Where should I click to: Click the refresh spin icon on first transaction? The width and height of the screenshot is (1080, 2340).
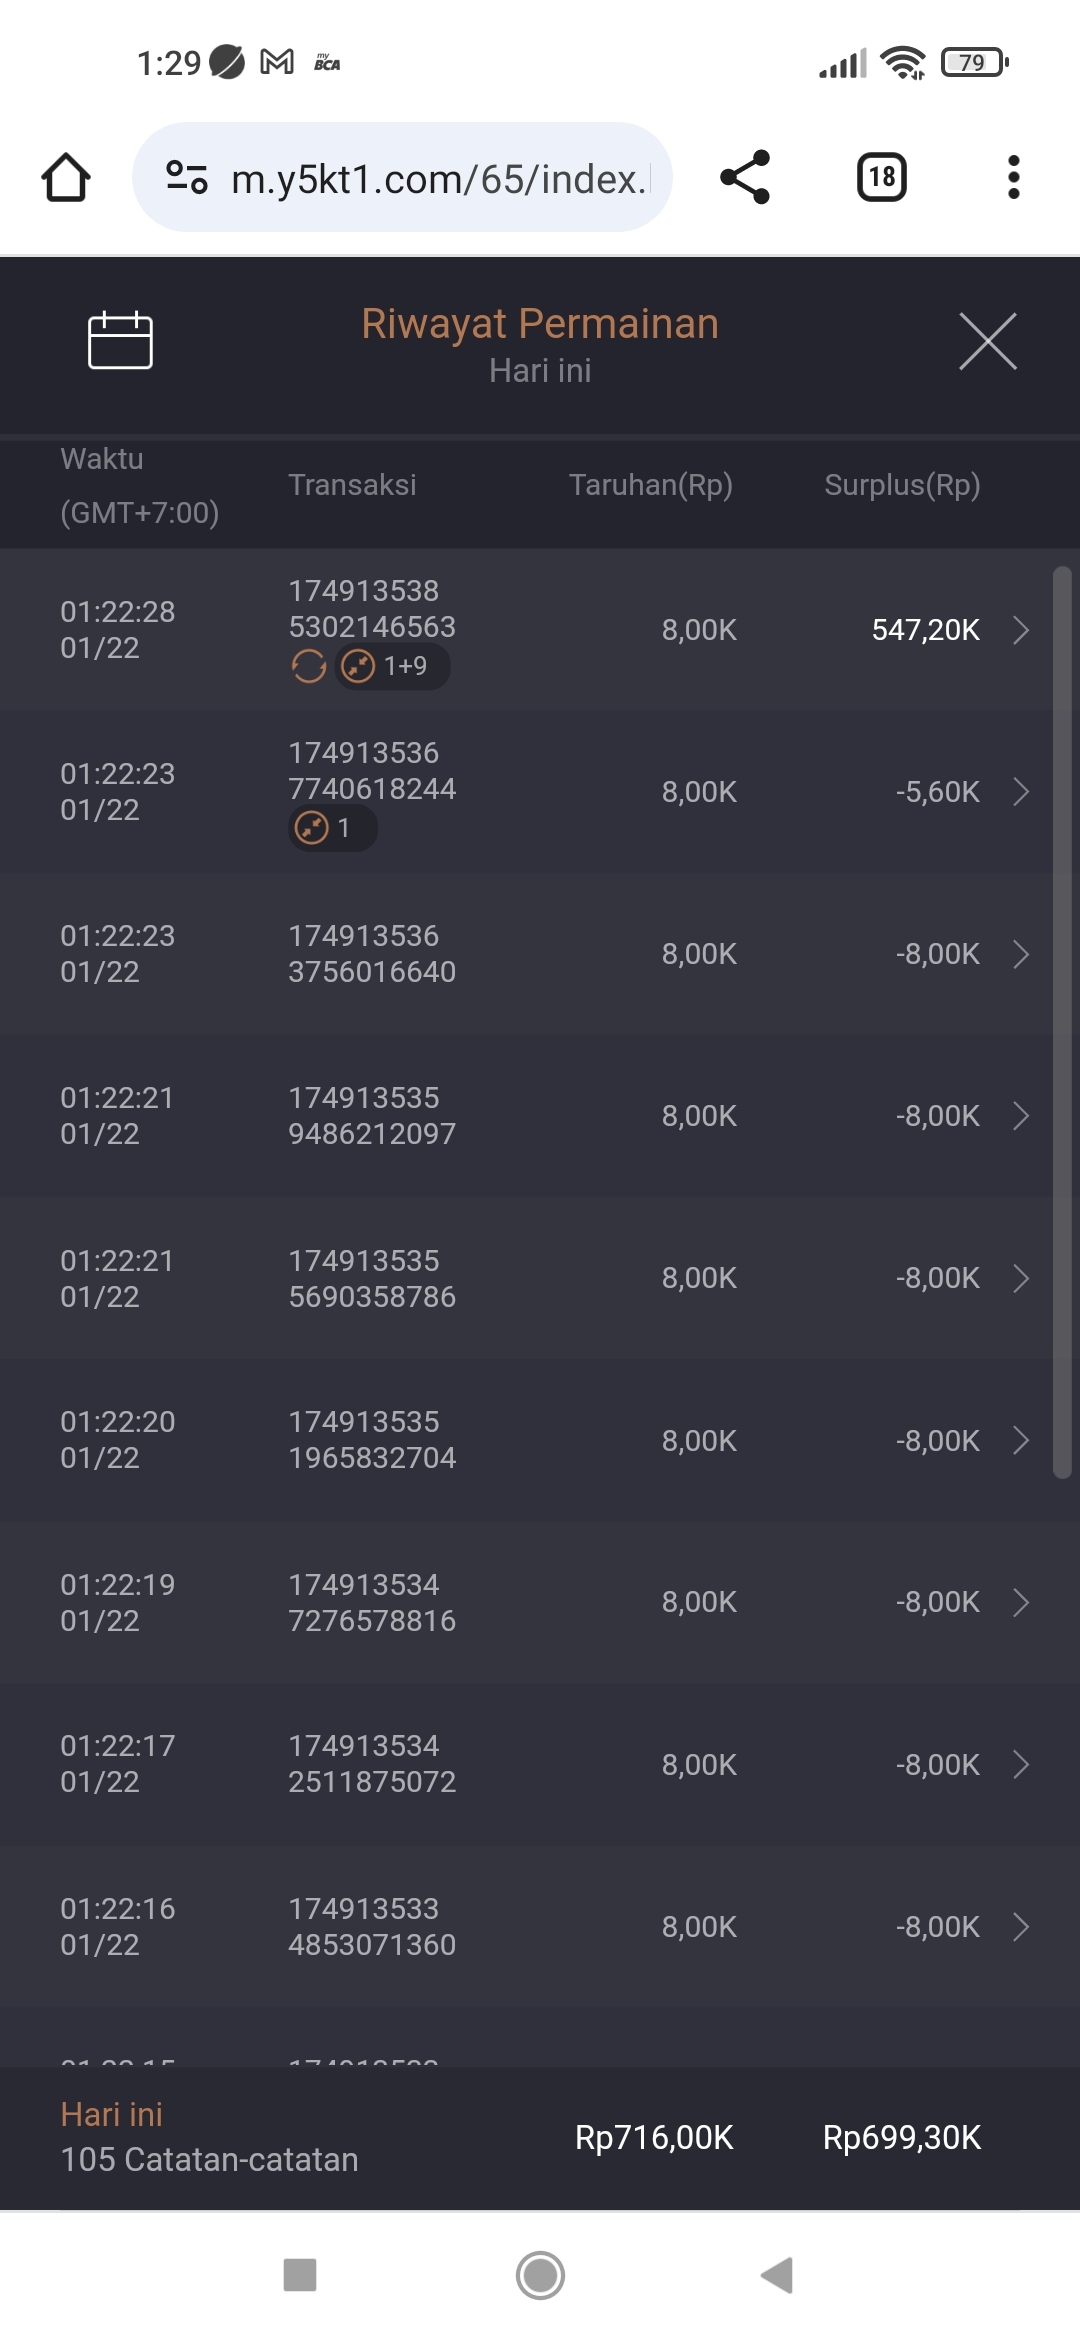(x=309, y=666)
